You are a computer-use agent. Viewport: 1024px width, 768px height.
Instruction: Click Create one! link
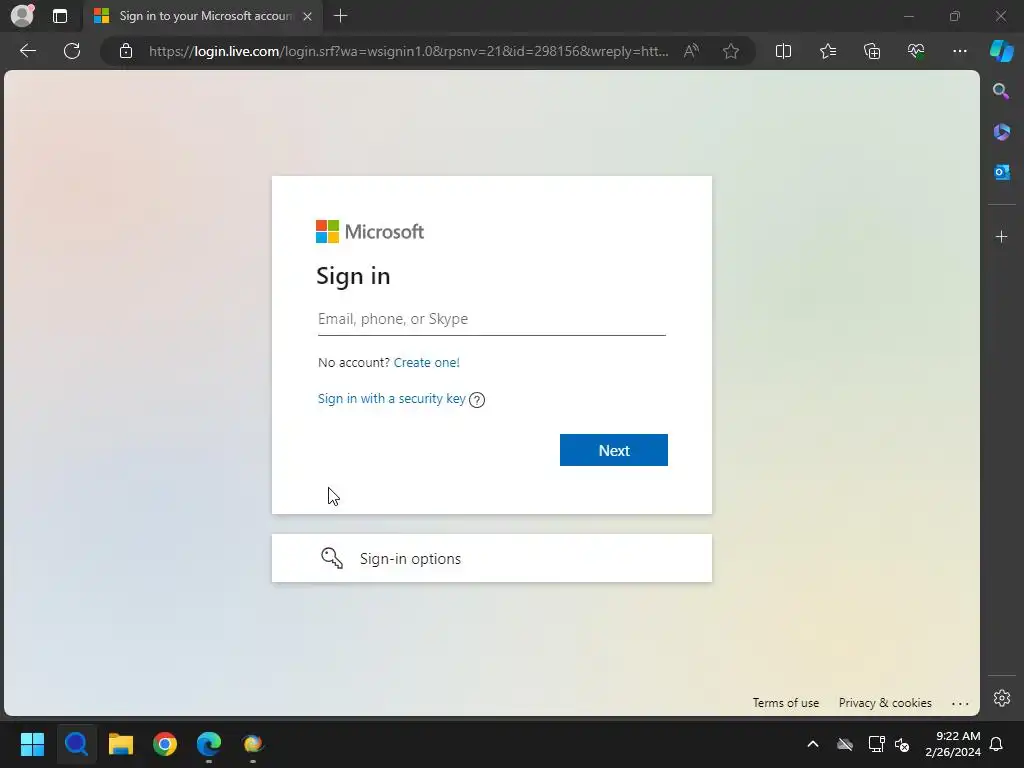(x=426, y=362)
